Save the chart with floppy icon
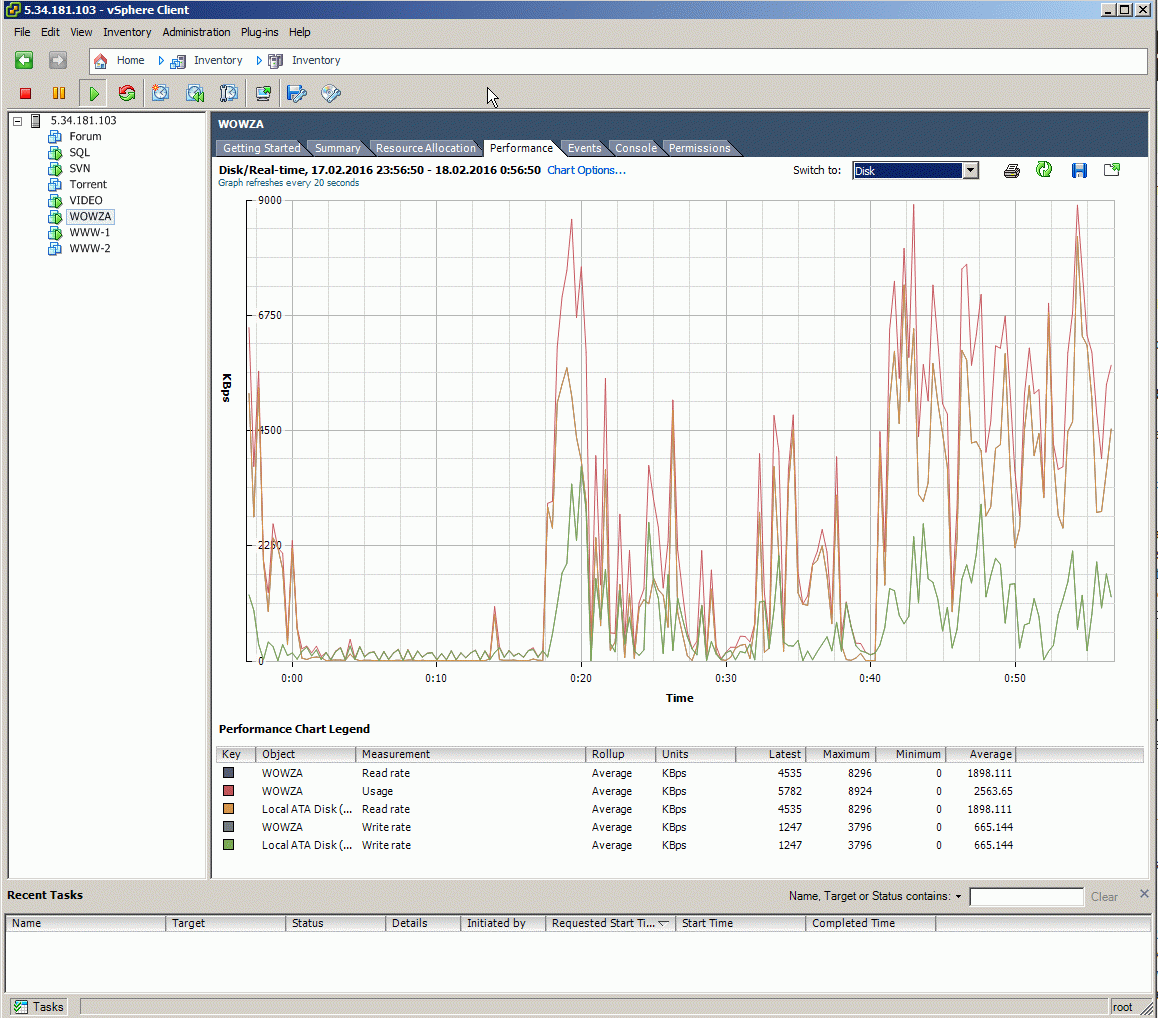1158x1018 pixels. (1079, 171)
